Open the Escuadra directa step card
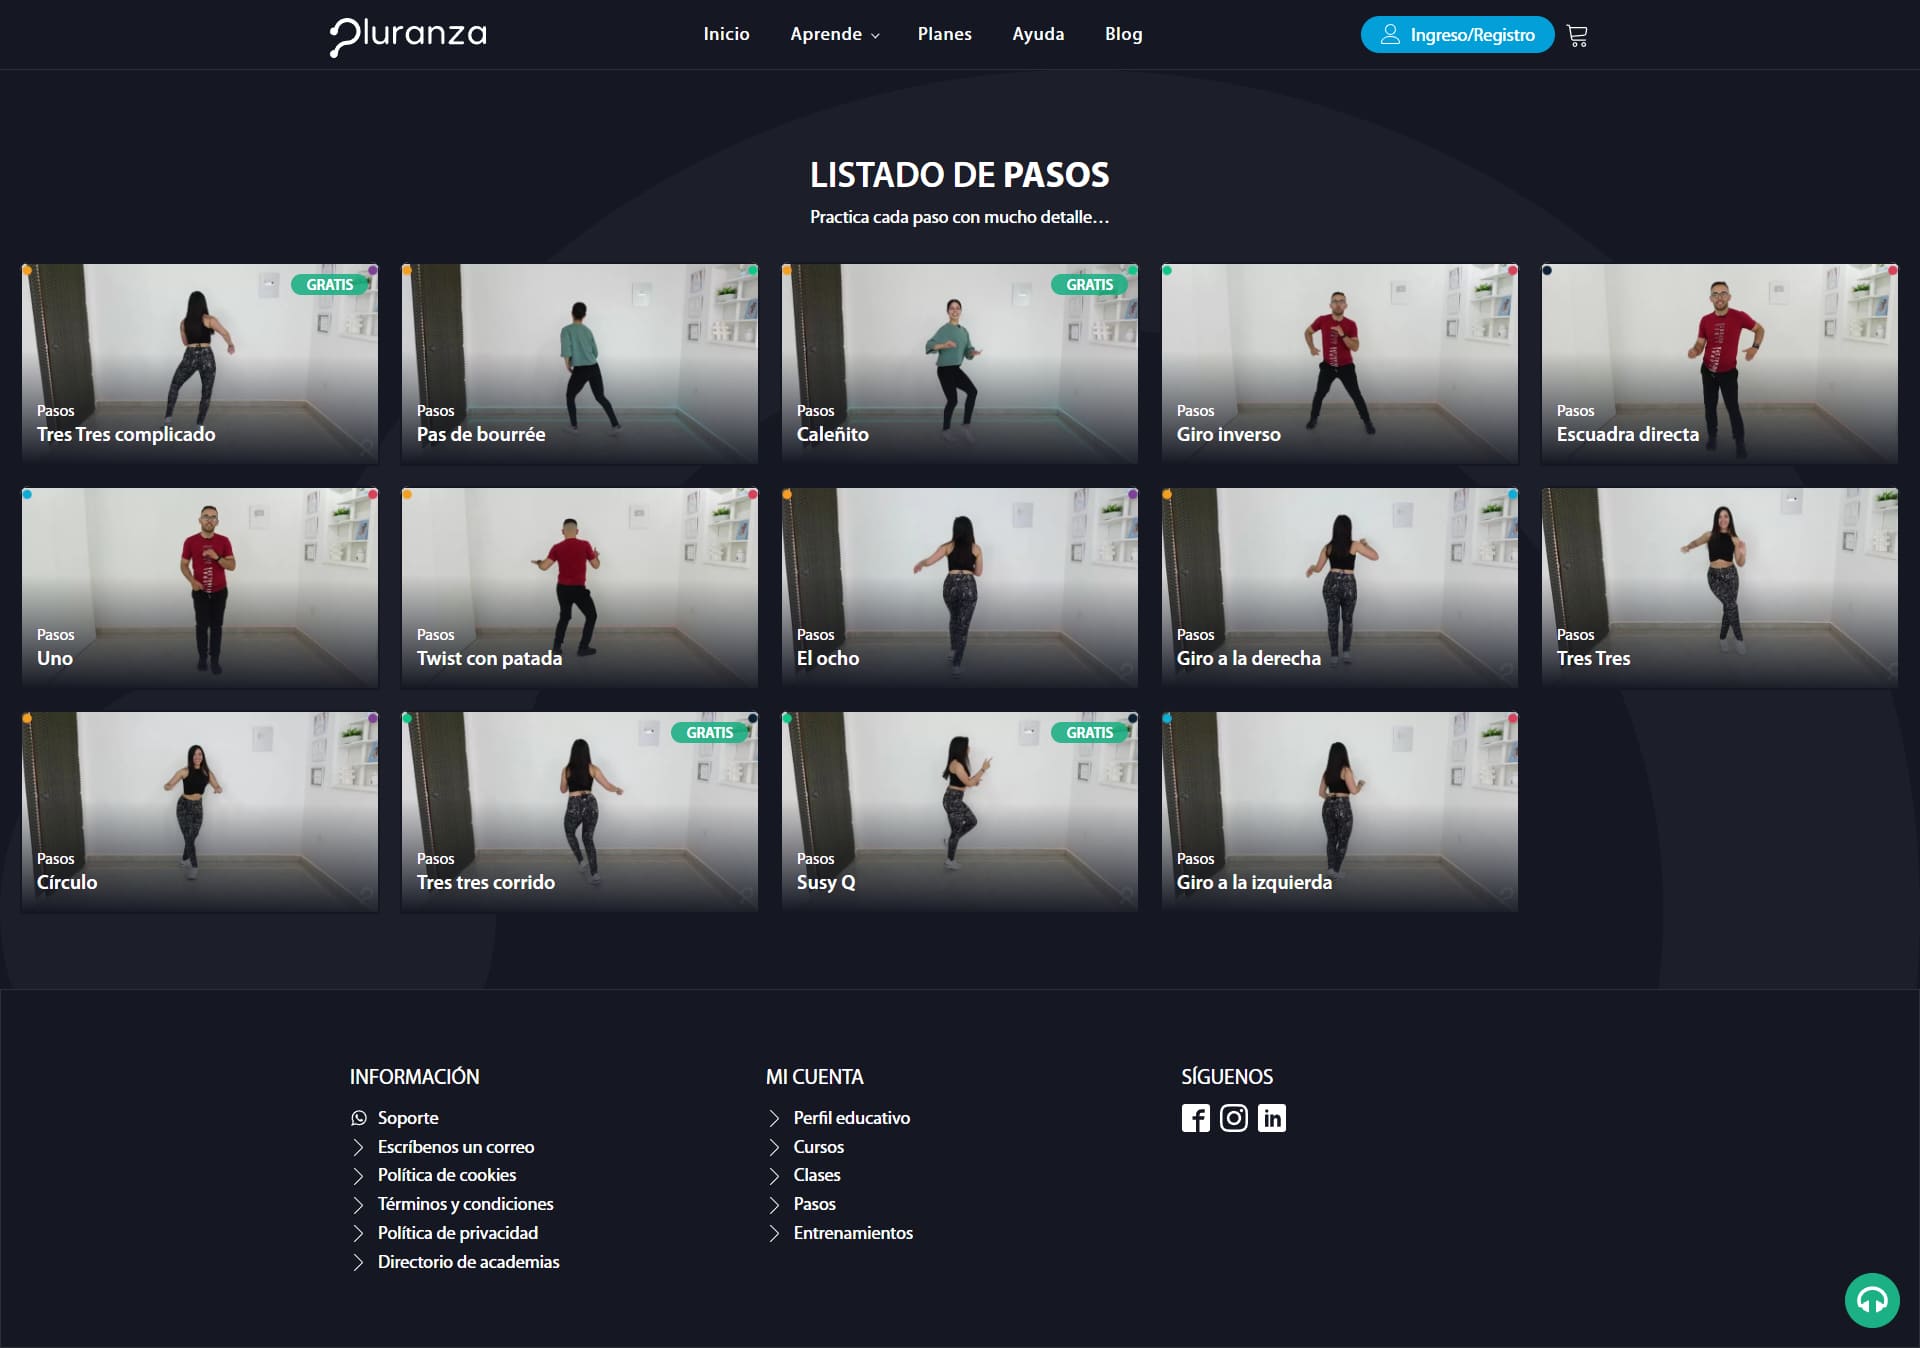The width and height of the screenshot is (1920, 1348). coord(1720,363)
